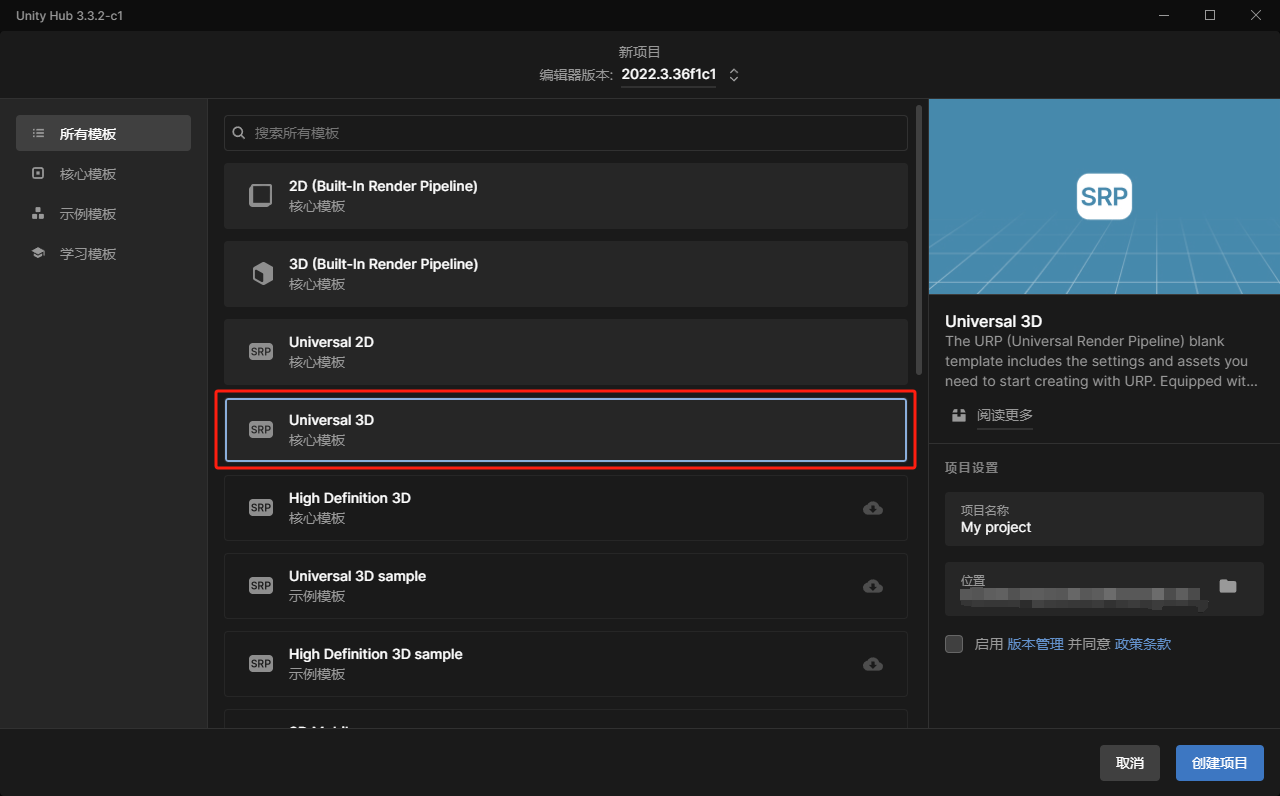Select the 核心模板 category
The height and width of the screenshot is (796, 1280).
[103, 173]
